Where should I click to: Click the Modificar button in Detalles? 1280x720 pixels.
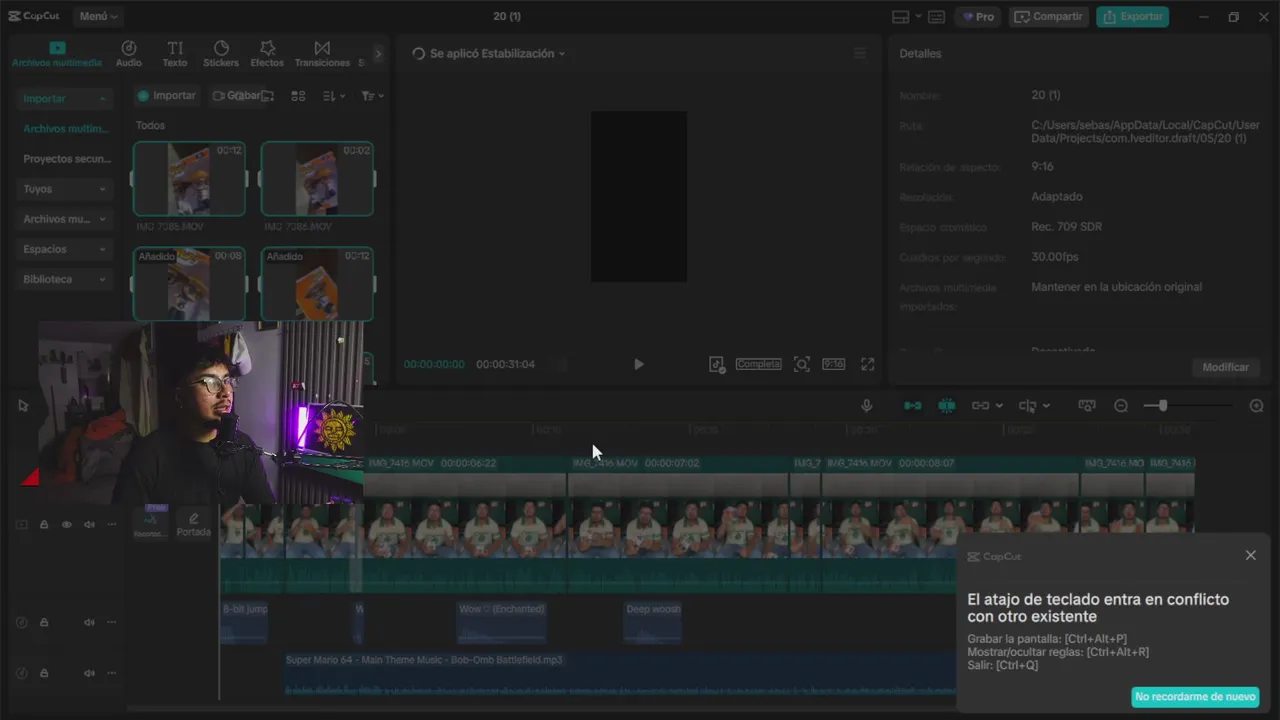point(1225,367)
